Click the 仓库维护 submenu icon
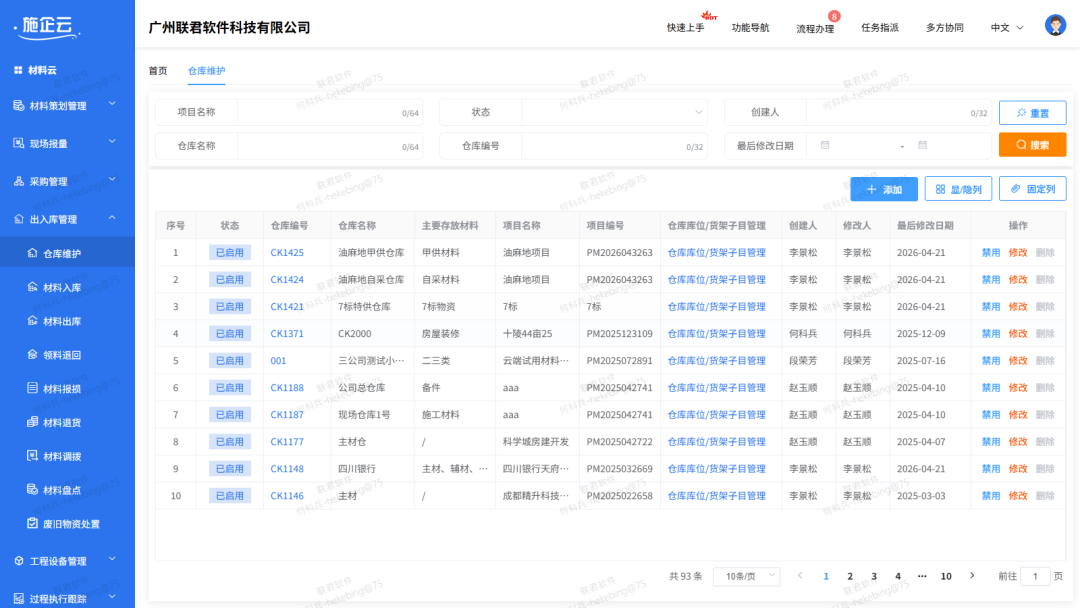Image resolution: width=1080 pixels, height=608 pixels. 32,253
